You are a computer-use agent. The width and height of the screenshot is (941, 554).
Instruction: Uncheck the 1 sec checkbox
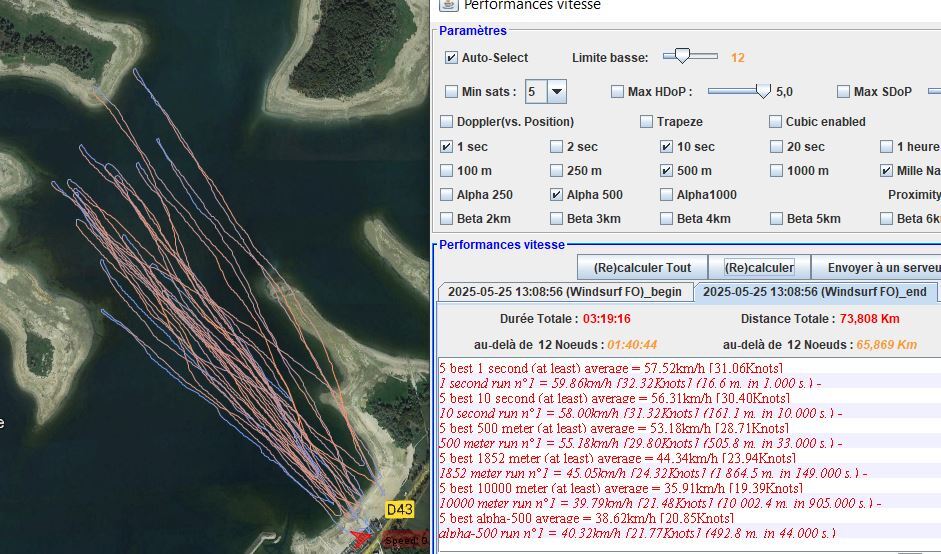[x=446, y=146]
